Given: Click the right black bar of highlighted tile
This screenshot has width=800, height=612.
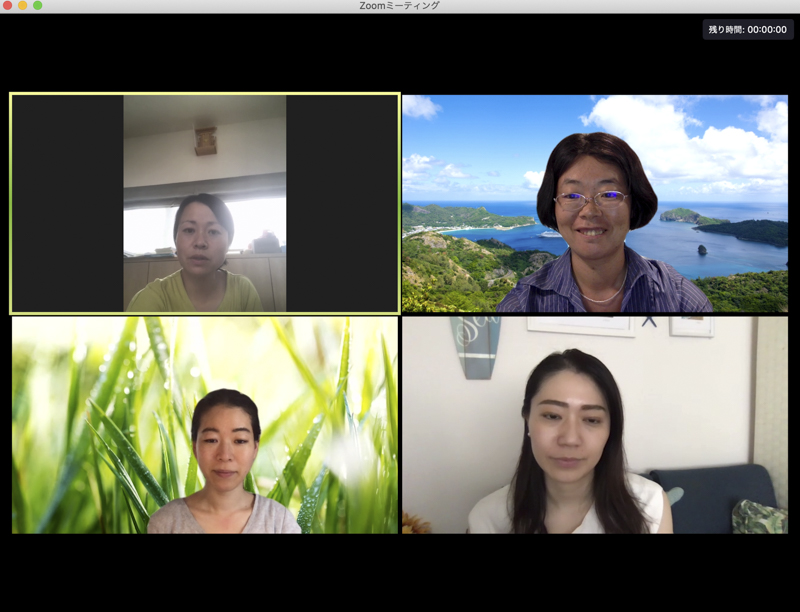Looking at the screenshot, I should [342, 204].
